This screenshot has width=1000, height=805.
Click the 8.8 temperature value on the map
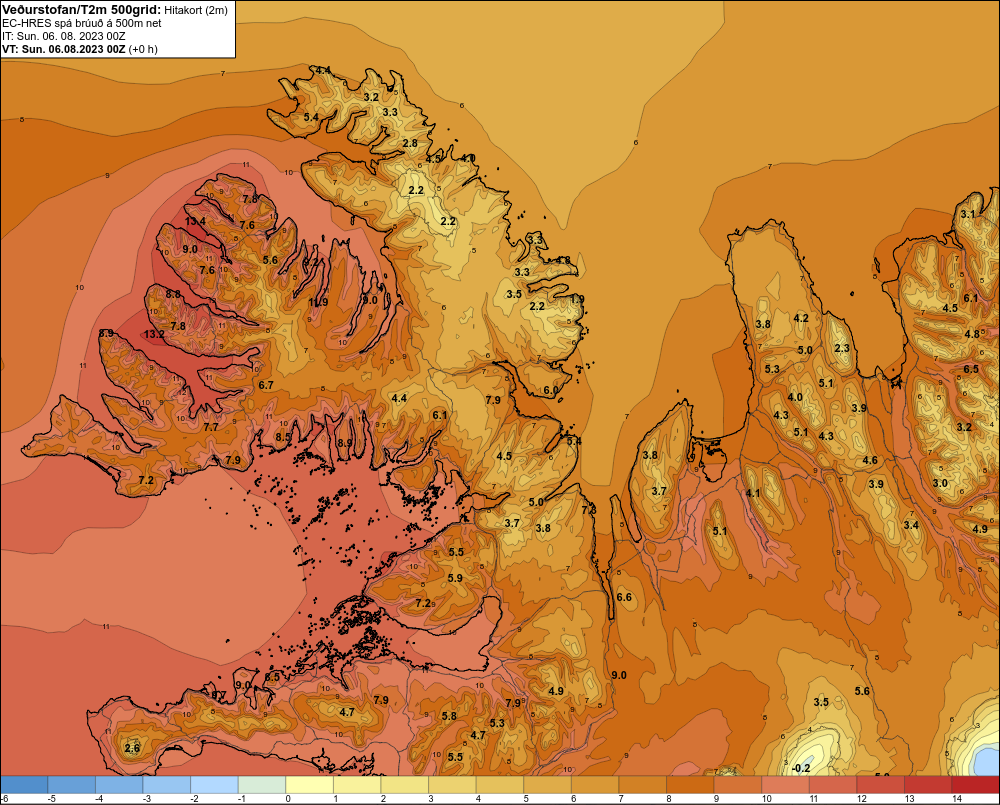(x=173, y=294)
